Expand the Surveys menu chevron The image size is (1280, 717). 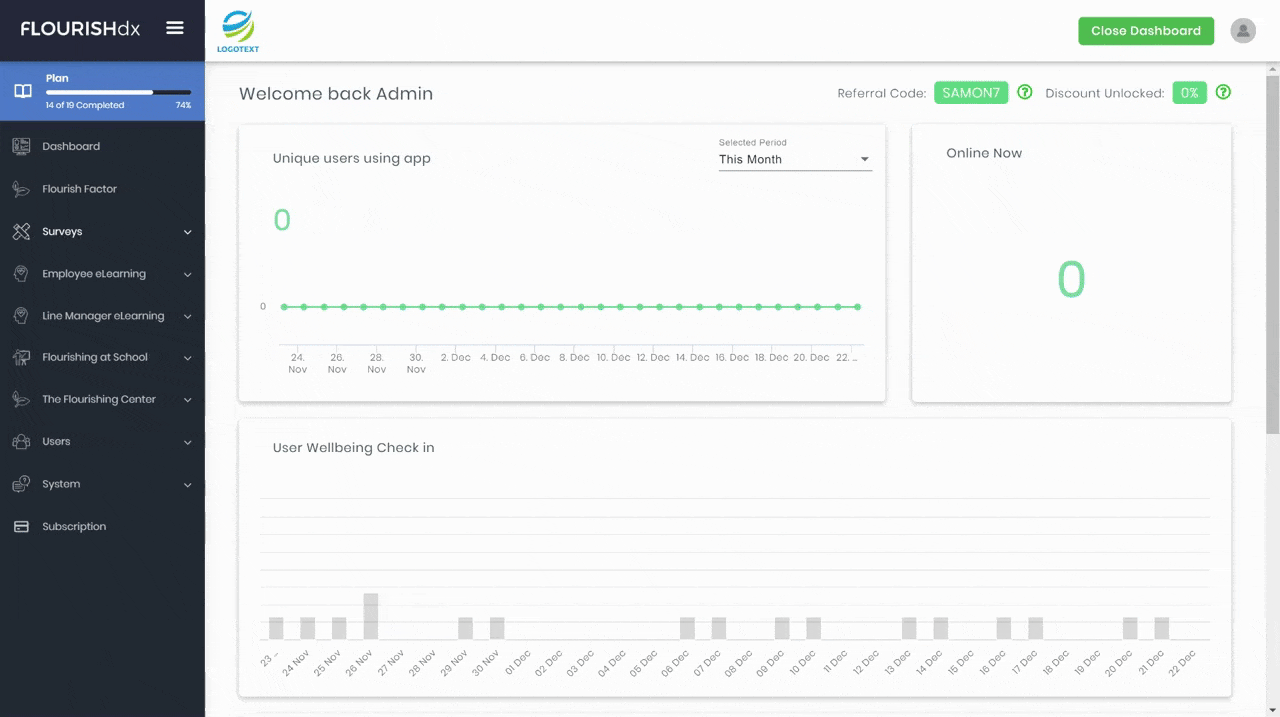187,232
